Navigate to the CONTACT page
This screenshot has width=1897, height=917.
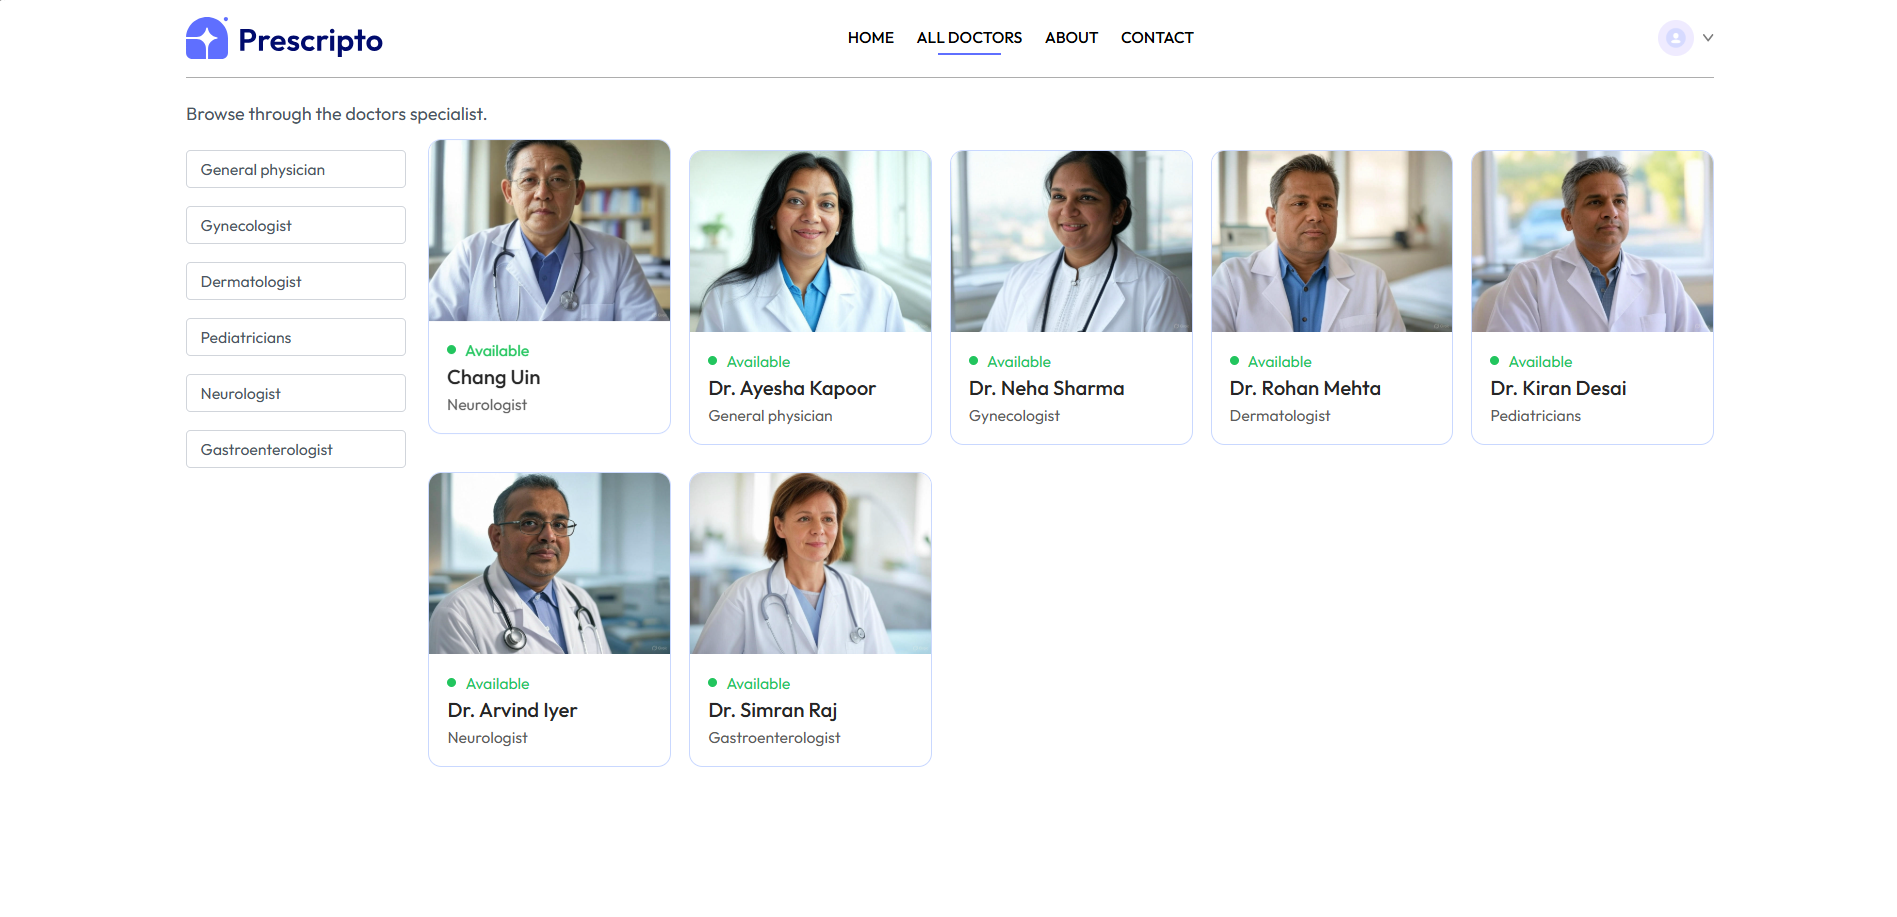click(x=1157, y=38)
